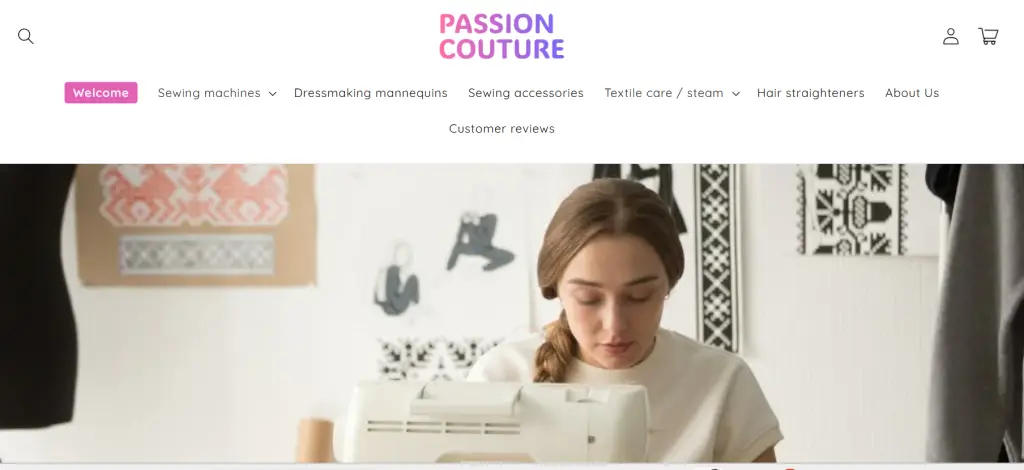Click the account login icon

click(x=951, y=36)
